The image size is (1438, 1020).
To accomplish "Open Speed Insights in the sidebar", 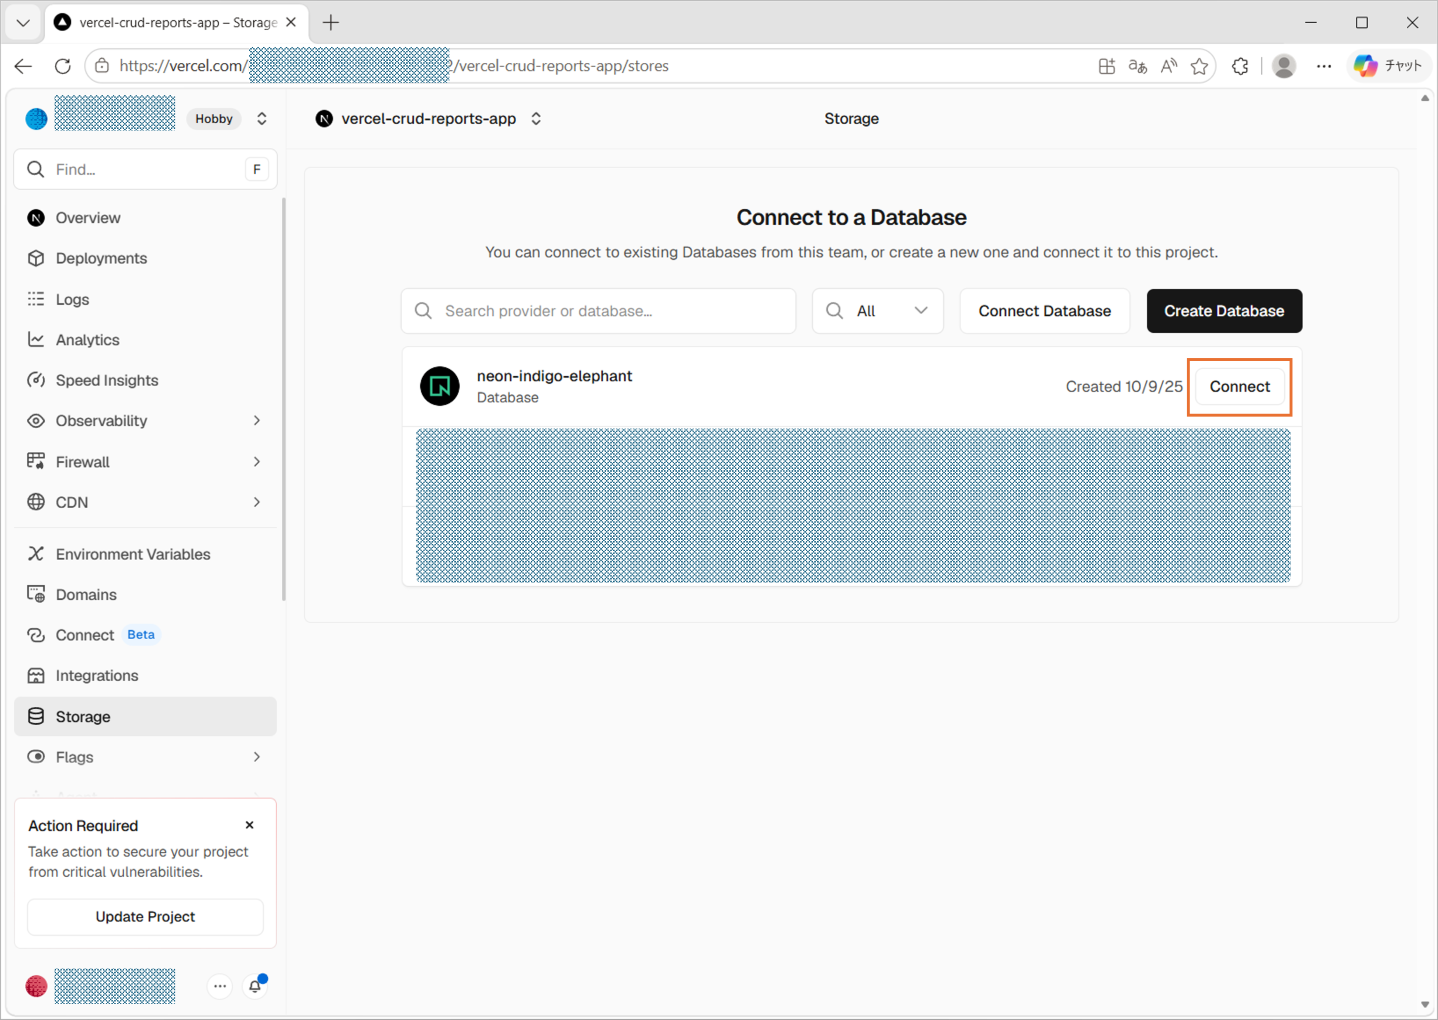I will point(145,380).
